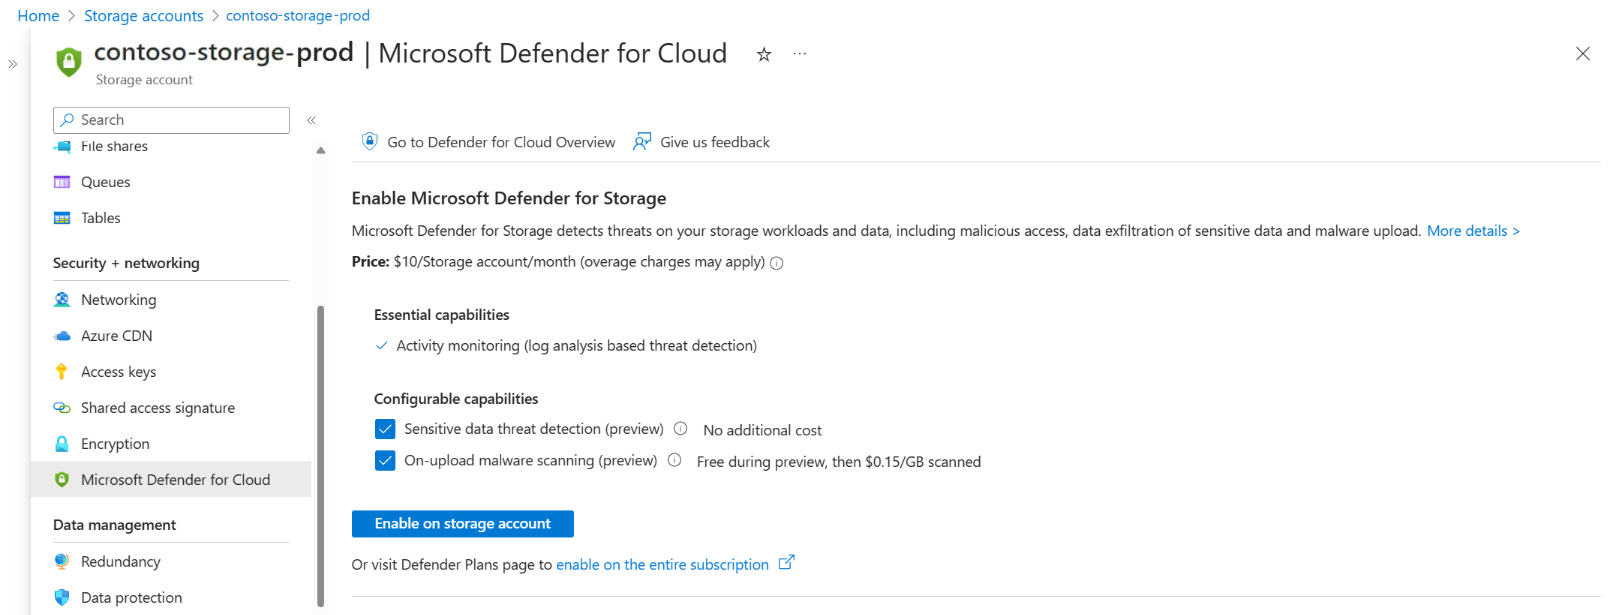The width and height of the screenshot is (1609, 615).
Task: Click the Networking icon
Action: [62, 300]
